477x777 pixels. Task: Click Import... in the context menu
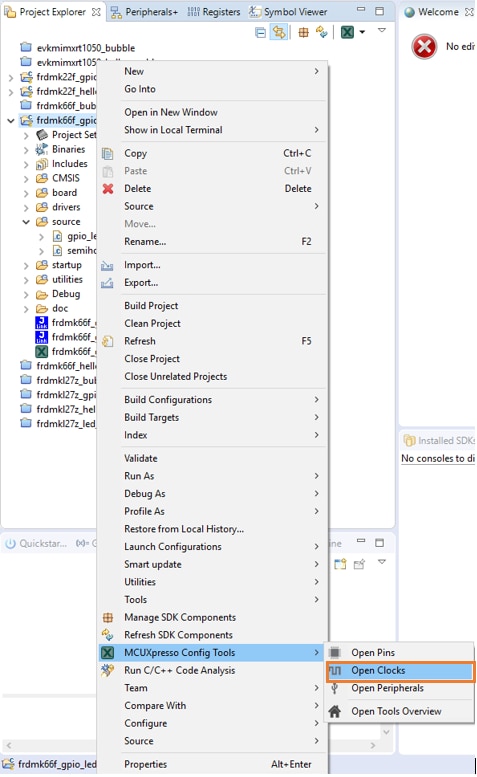(212, 265)
